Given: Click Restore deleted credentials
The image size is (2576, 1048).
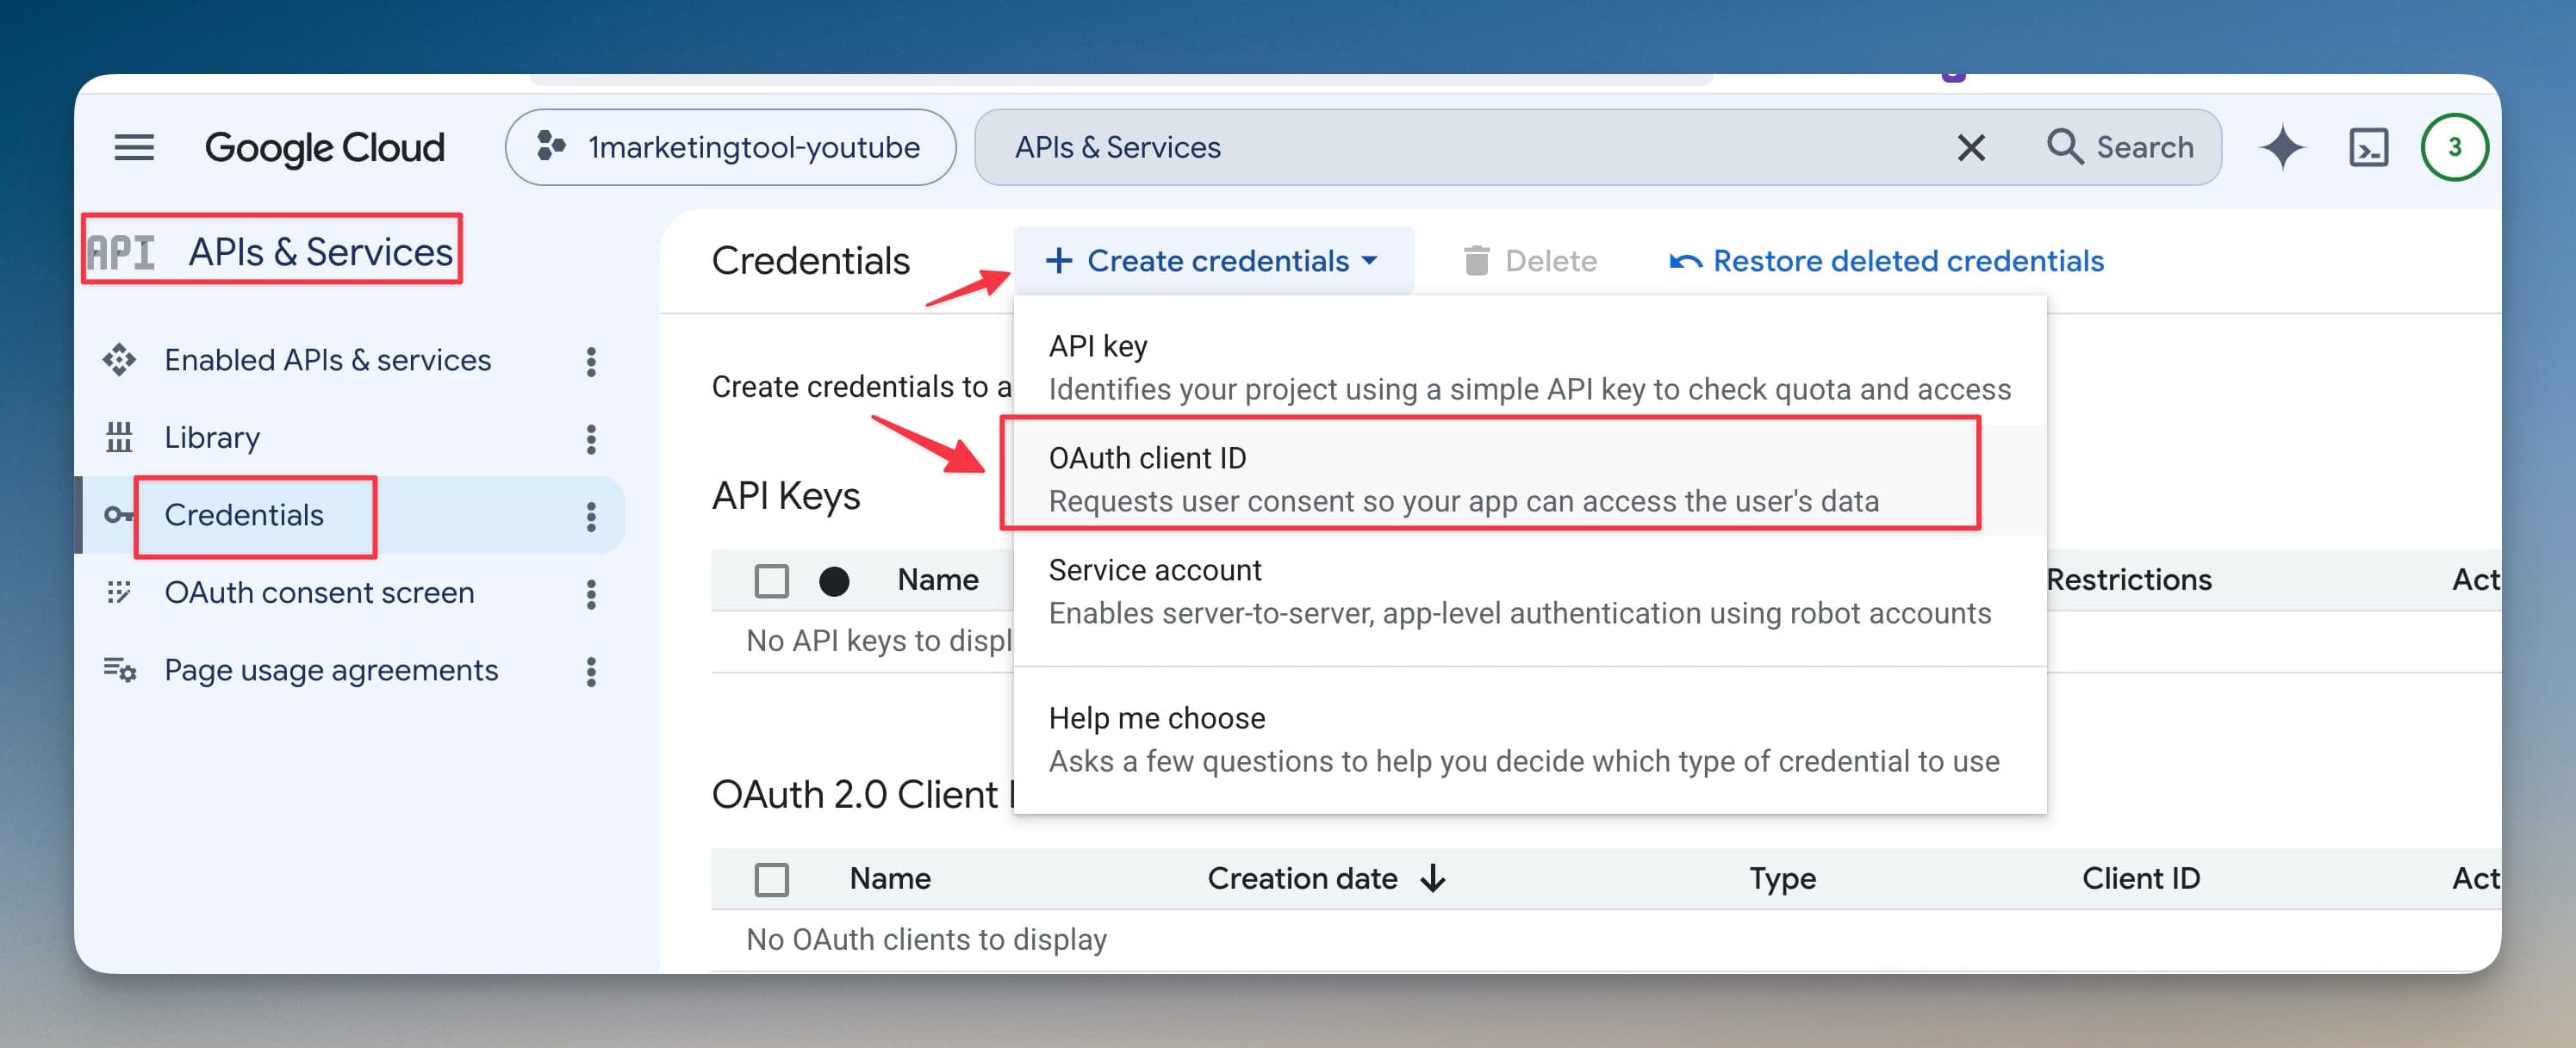Looking at the screenshot, I should pos(1887,261).
